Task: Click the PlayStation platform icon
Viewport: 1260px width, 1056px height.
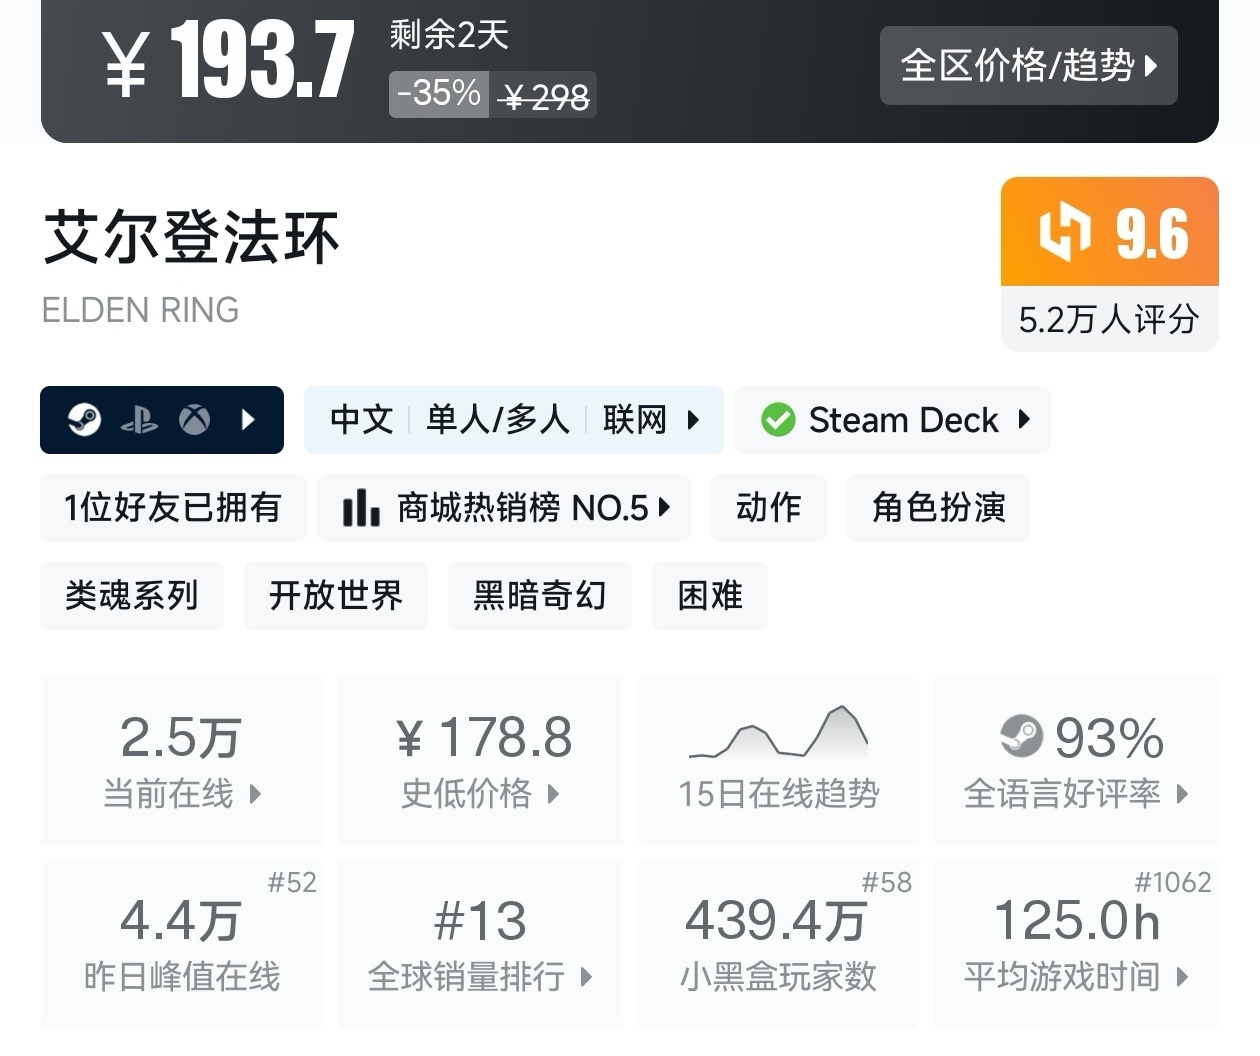Action: (x=139, y=420)
